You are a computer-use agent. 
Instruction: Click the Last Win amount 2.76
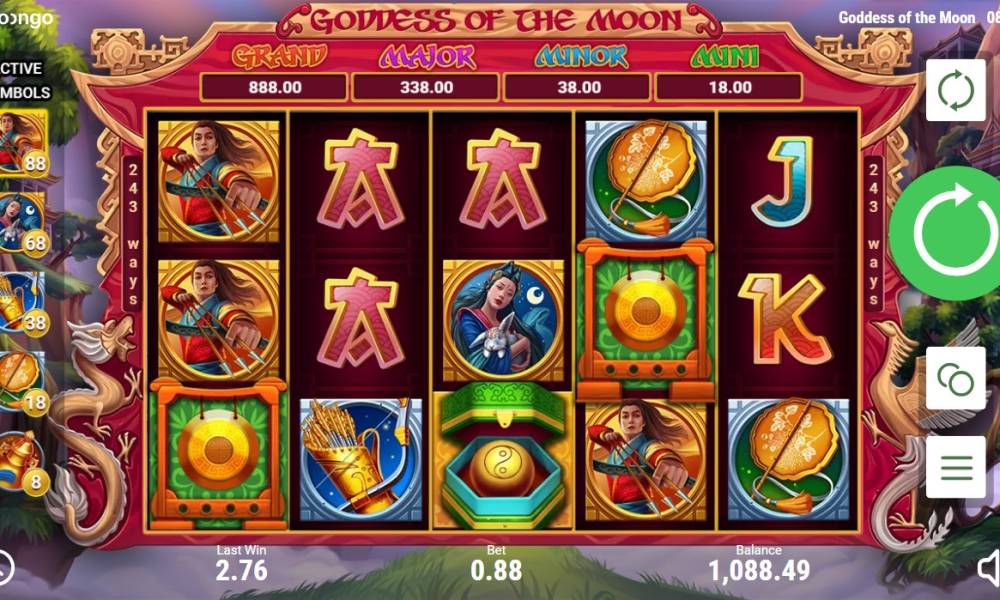pos(241,569)
